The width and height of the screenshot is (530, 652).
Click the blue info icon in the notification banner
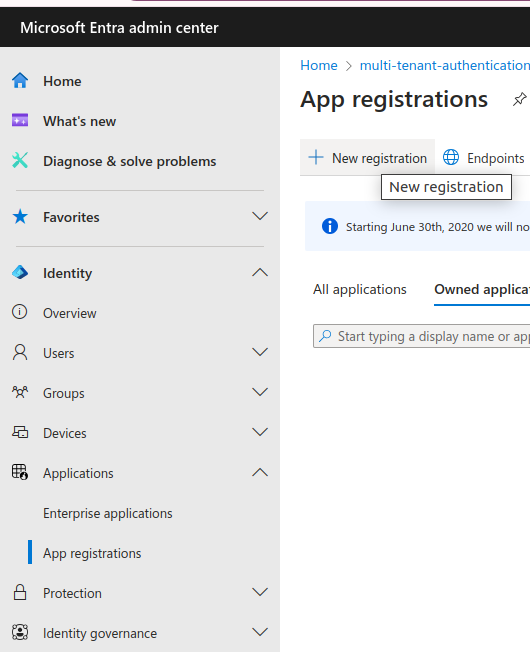tap(330, 227)
